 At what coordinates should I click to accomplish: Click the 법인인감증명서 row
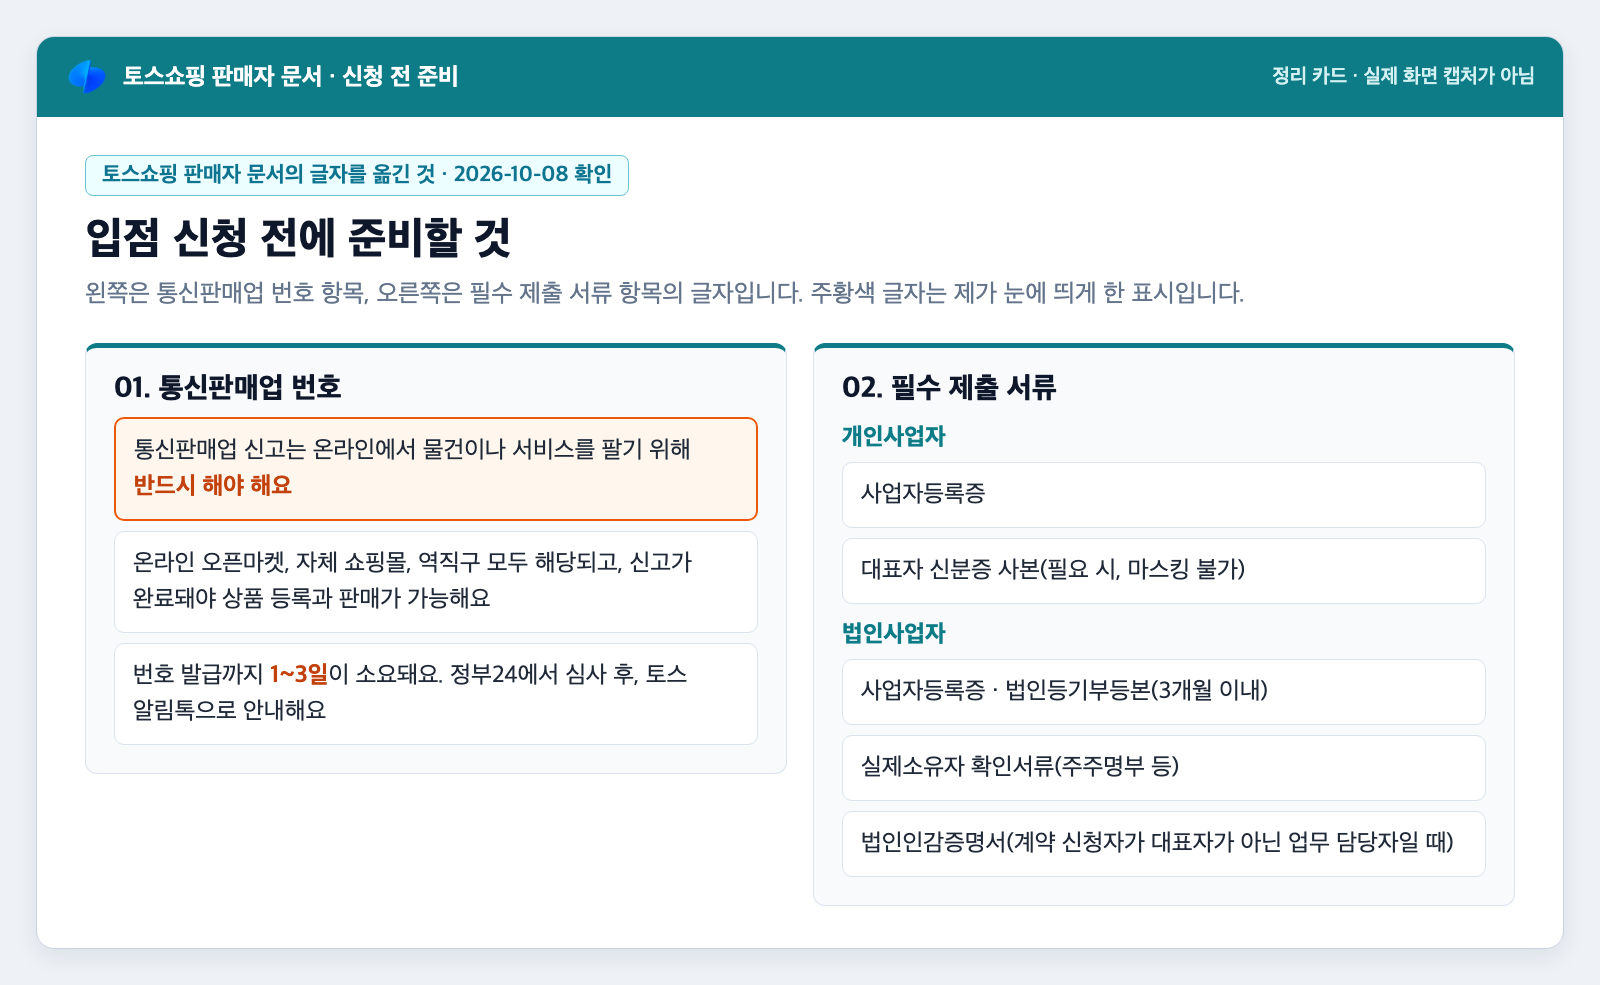(x=1164, y=844)
